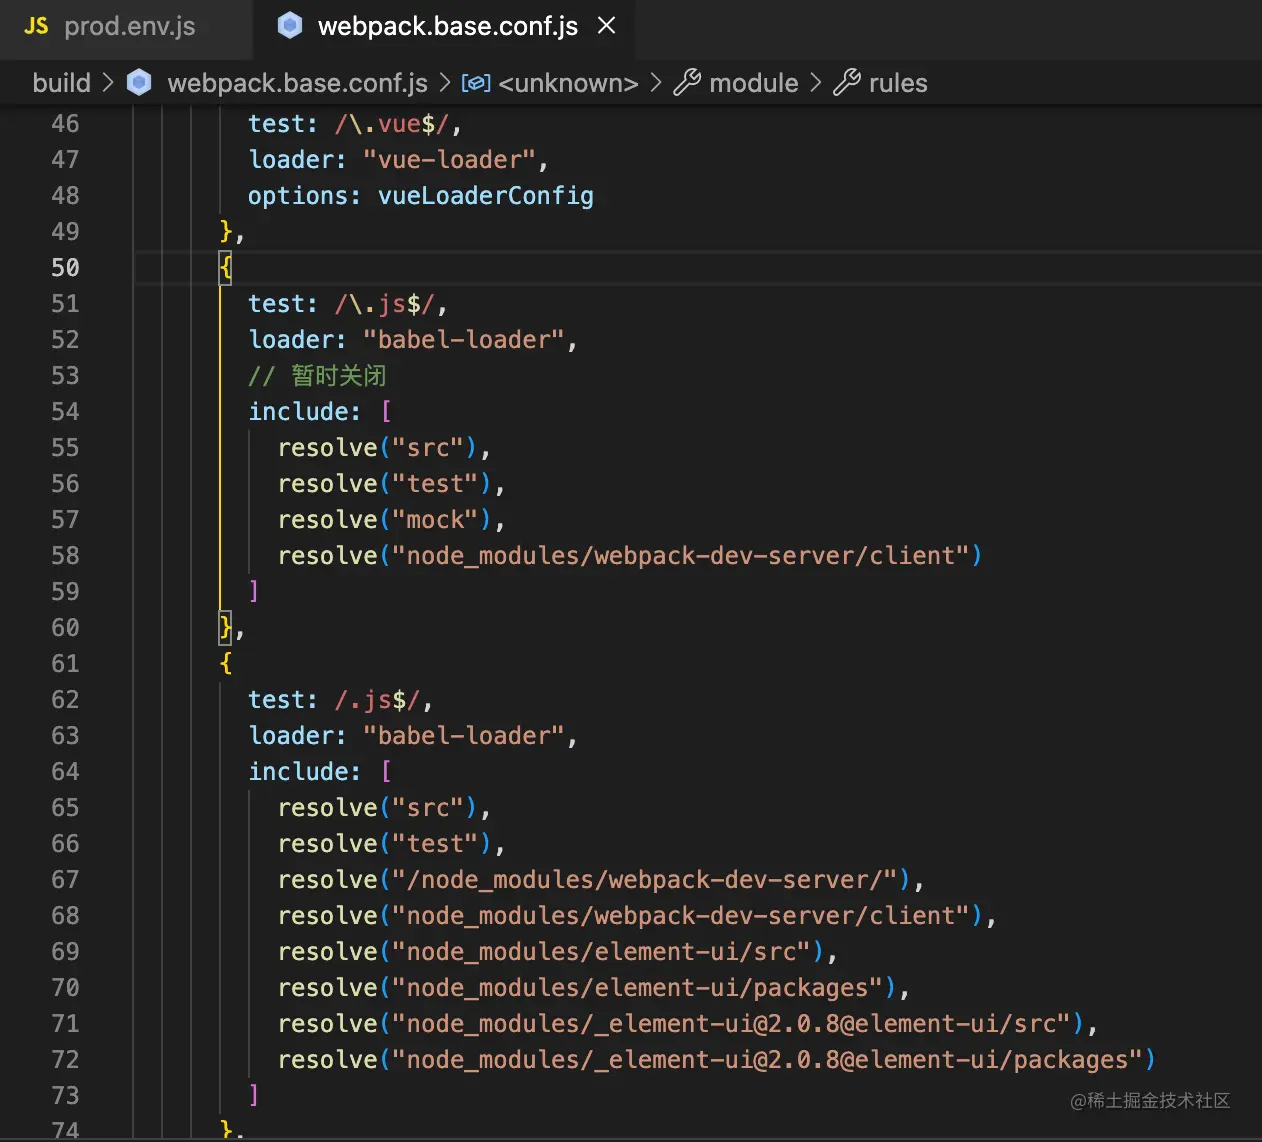Click "babel-loader" string on line 52
Screen dimensions: 1262x1142
coord(464,340)
